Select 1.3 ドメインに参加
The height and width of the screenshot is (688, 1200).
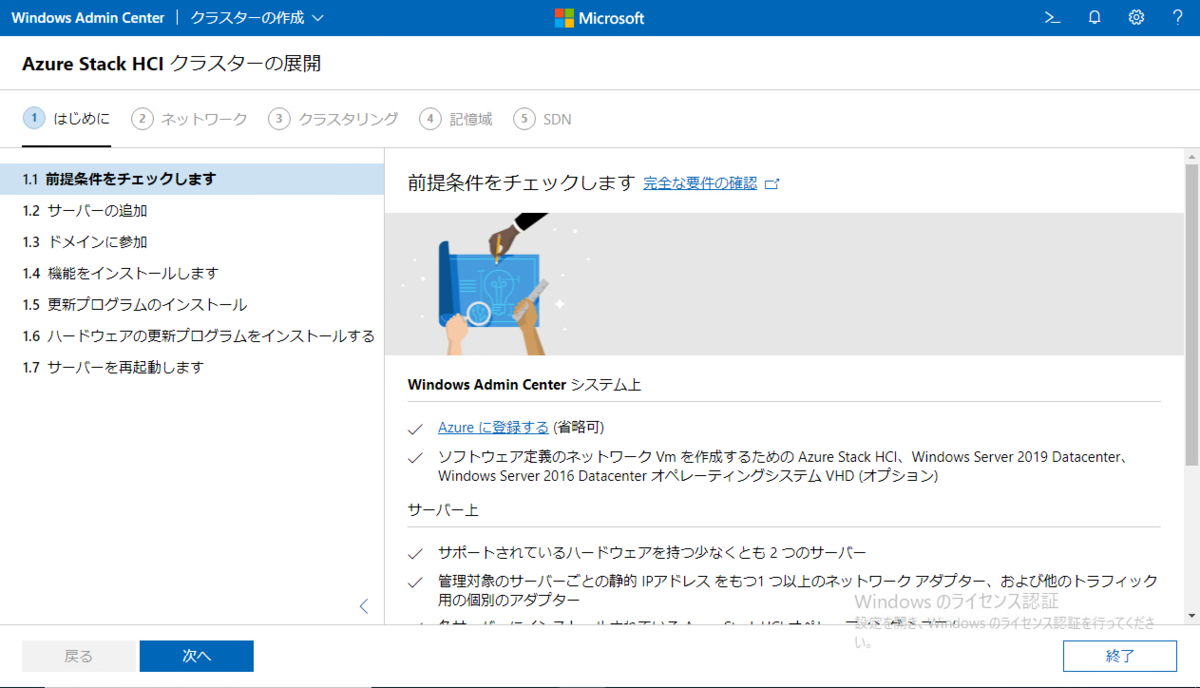click(x=192, y=242)
